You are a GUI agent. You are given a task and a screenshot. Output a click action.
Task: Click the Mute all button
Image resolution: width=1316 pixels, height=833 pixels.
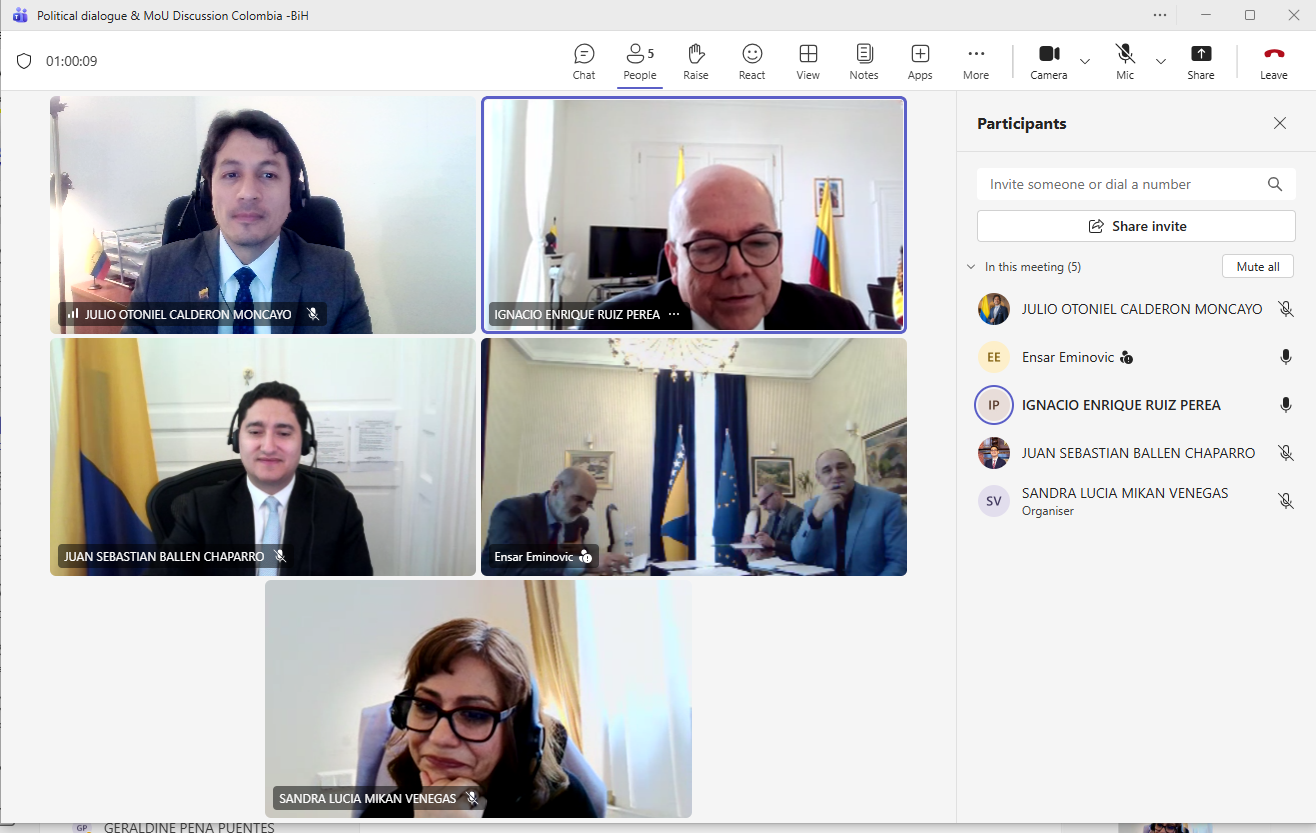1258,267
